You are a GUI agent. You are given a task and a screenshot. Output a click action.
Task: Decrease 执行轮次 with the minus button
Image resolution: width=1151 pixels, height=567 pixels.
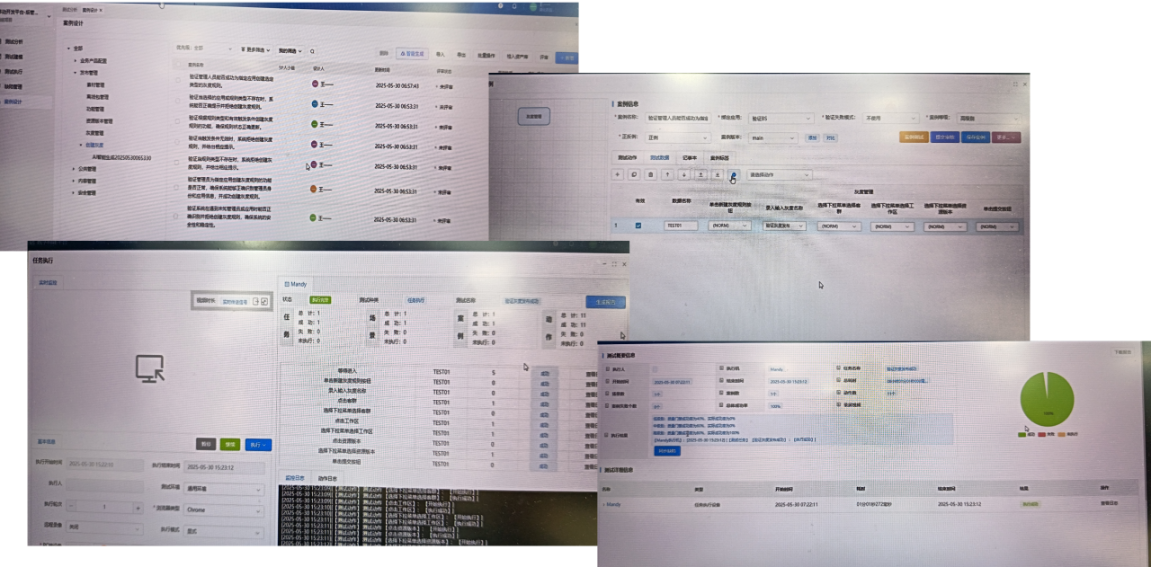tap(73, 508)
